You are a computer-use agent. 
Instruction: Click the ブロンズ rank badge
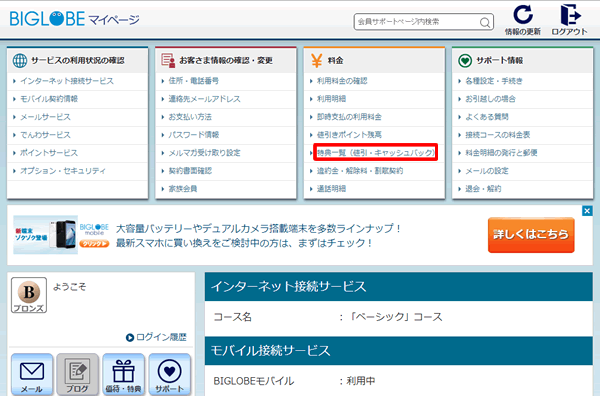29,295
